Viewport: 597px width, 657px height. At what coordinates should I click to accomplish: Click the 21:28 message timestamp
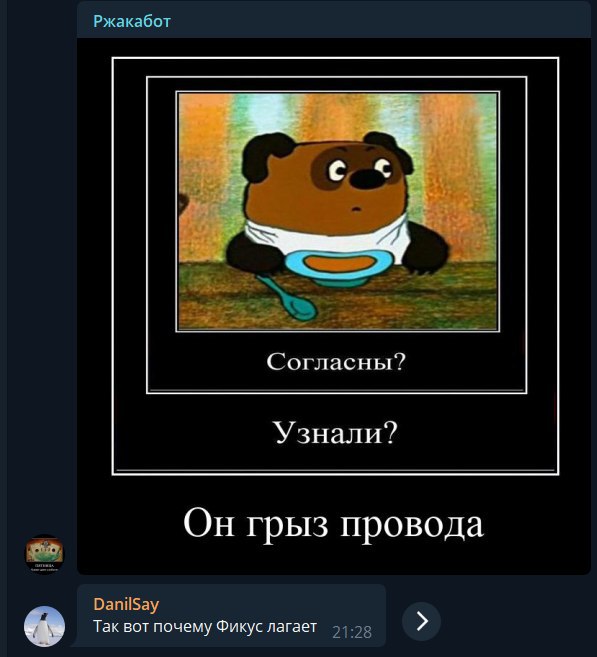coord(352,632)
